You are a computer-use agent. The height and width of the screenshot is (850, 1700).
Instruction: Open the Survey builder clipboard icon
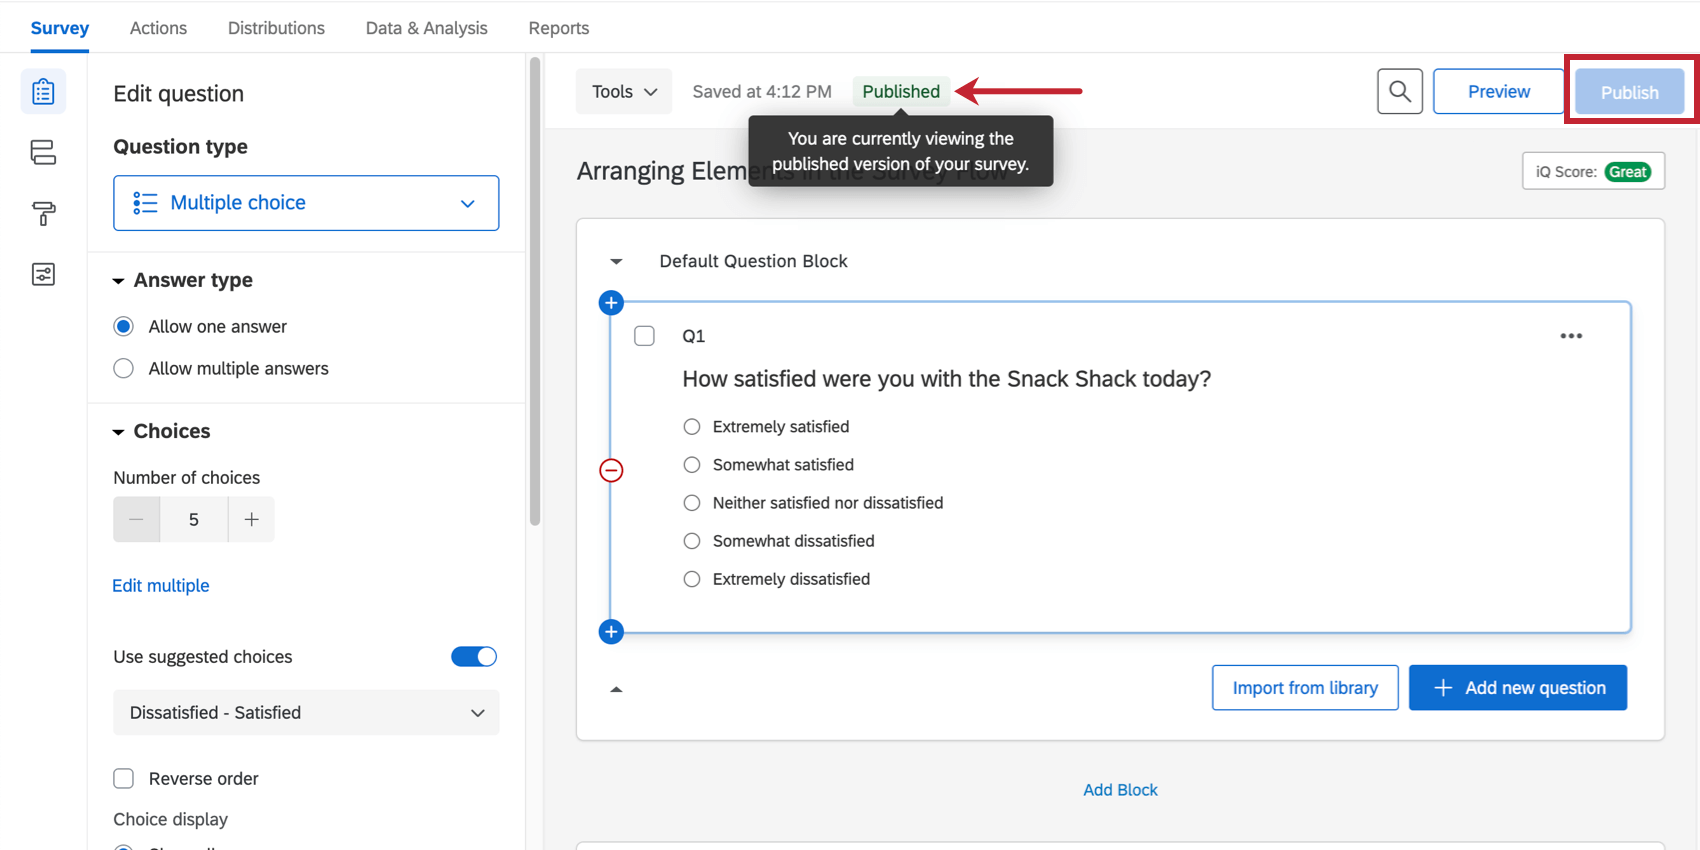click(43, 92)
